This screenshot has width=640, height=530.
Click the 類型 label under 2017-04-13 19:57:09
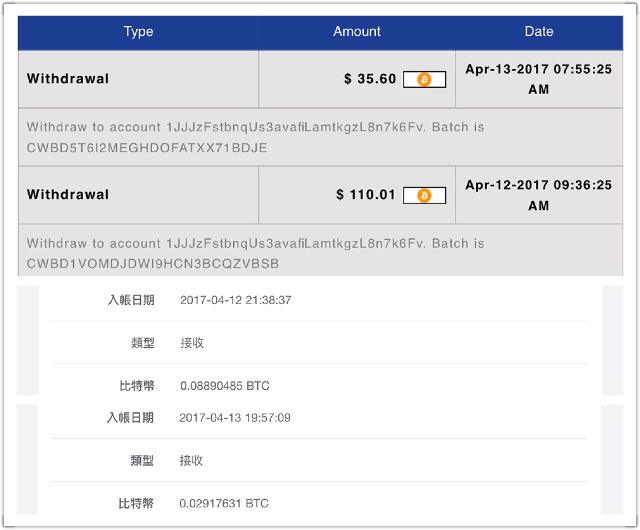point(142,461)
